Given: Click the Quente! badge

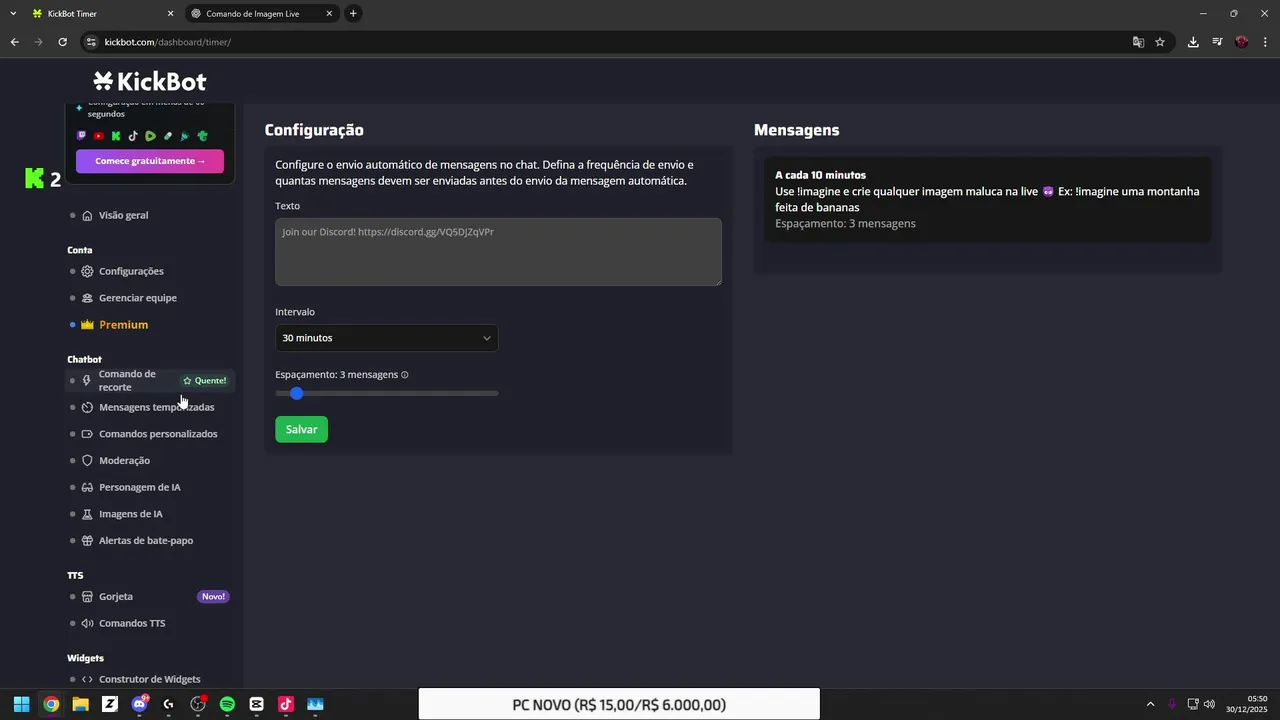Looking at the screenshot, I should coord(204,381).
